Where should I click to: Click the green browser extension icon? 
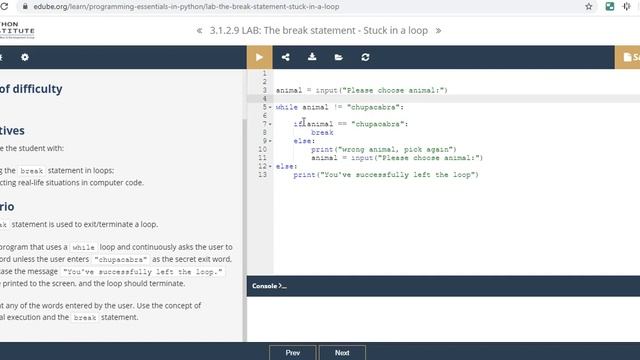[x=610, y=7]
